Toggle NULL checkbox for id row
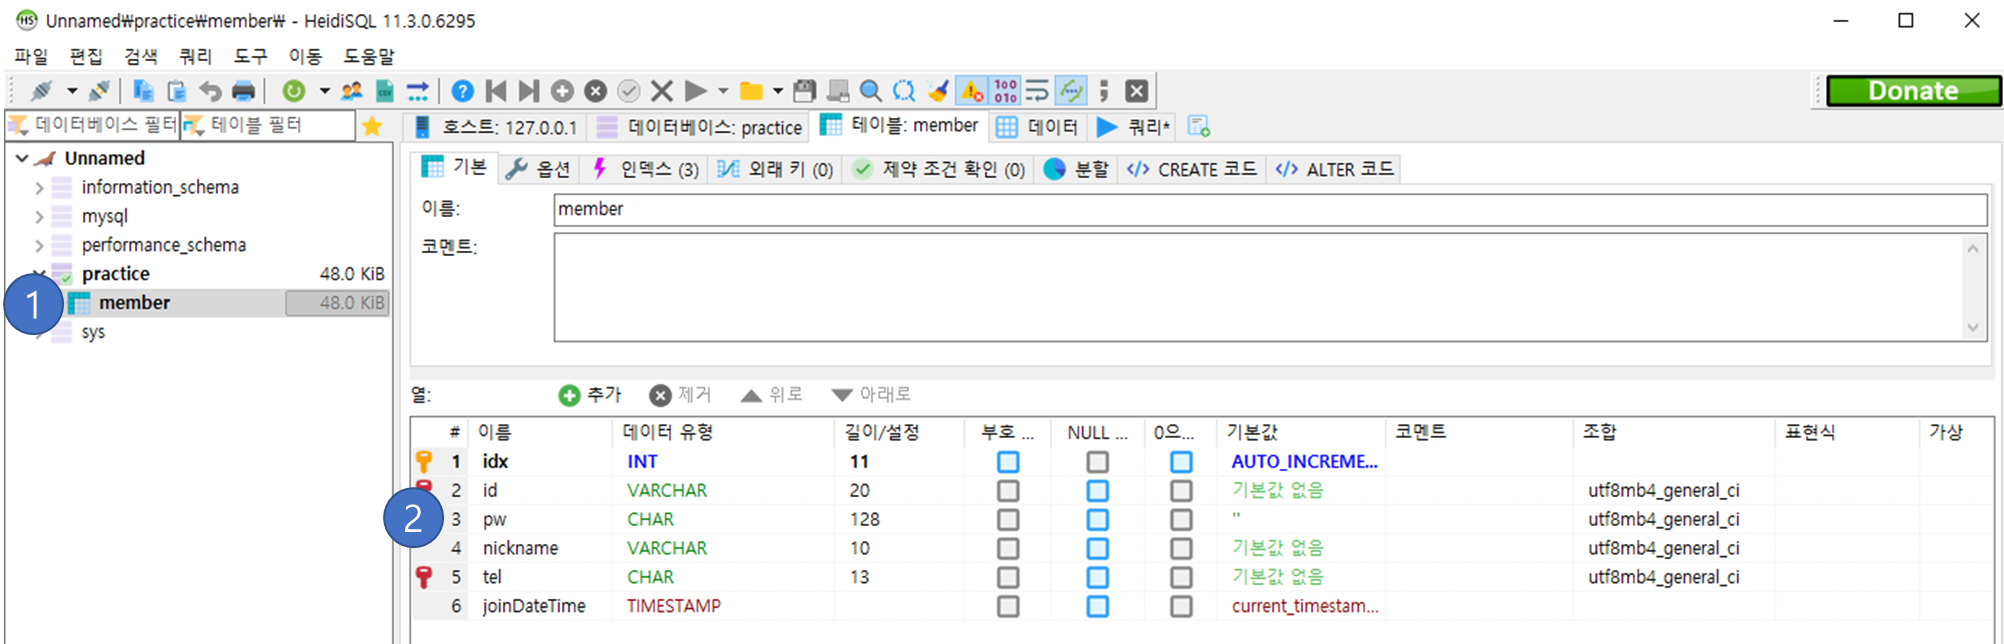Screen dimensions: 2004x644 point(1098,491)
